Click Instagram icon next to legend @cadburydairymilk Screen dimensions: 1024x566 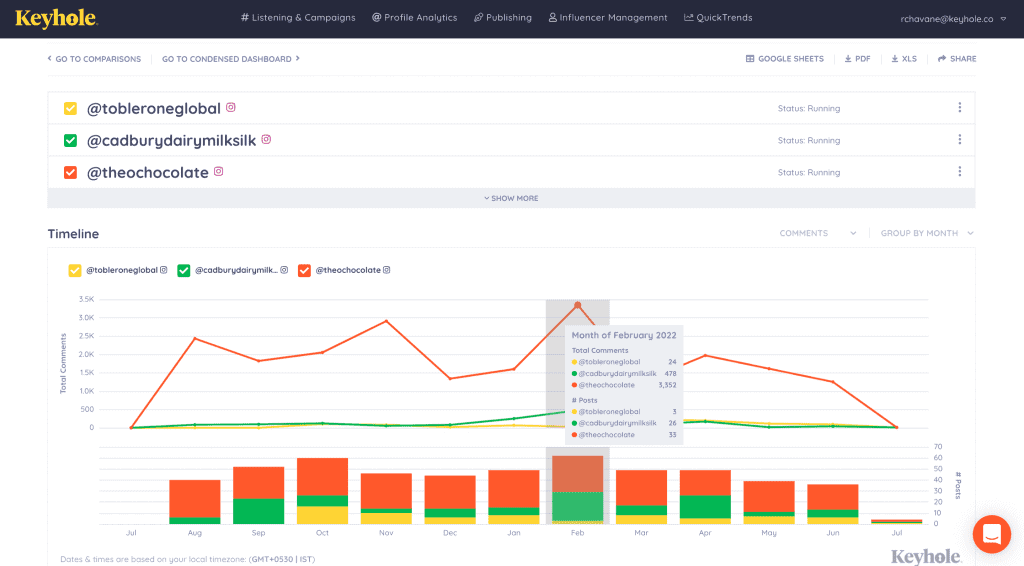[x=284, y=270]
